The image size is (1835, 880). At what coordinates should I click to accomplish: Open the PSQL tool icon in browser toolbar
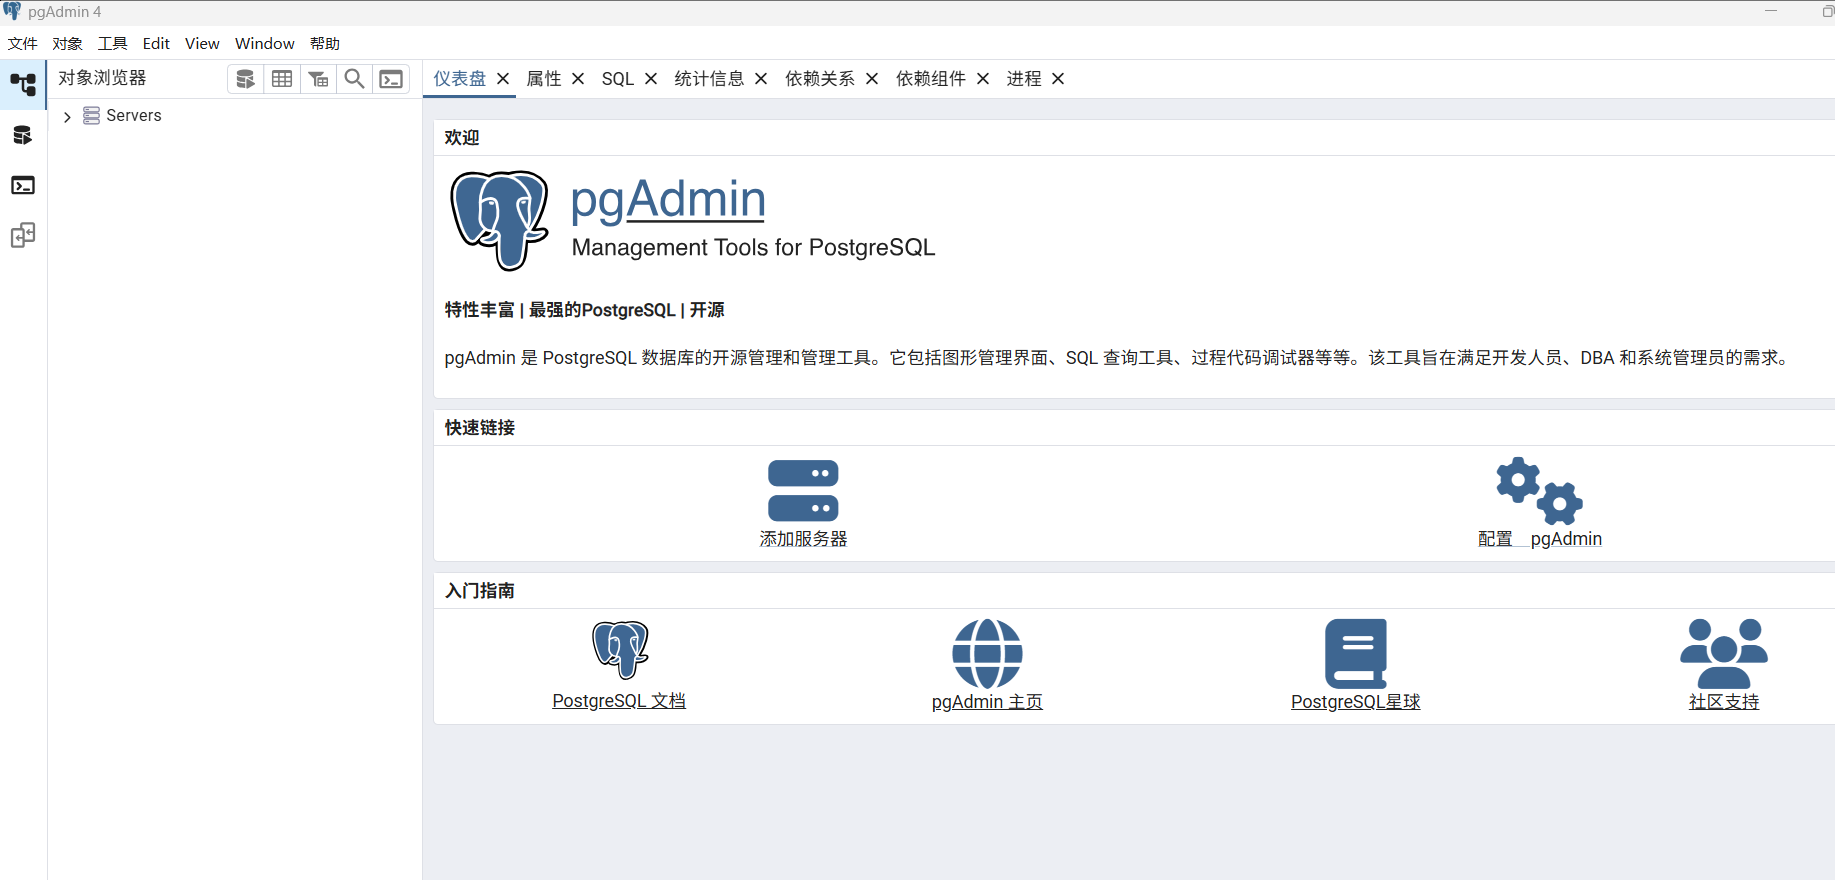point(391,79)
